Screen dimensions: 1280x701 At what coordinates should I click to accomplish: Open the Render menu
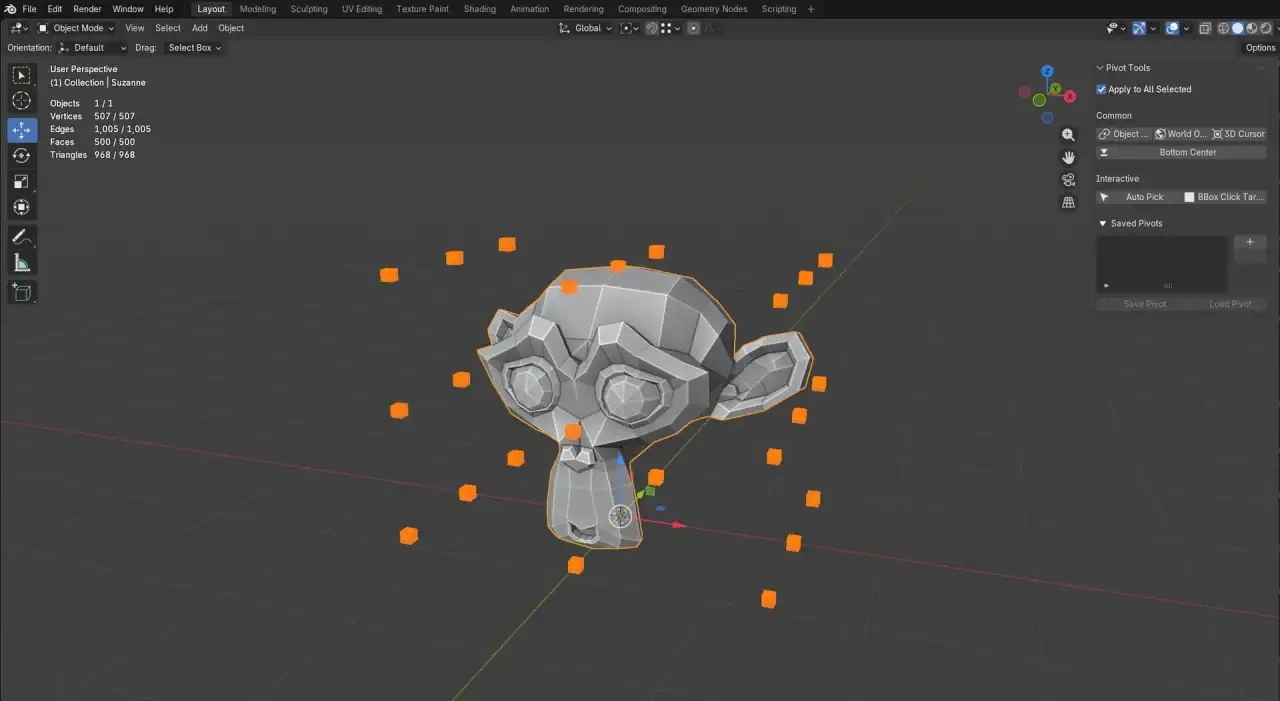pyautogui.click(x=87, y=9)
